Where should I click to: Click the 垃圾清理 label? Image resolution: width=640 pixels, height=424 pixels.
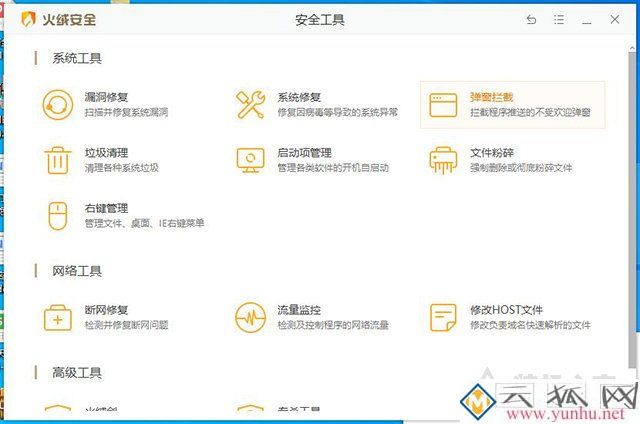click(x=106, y=153)
